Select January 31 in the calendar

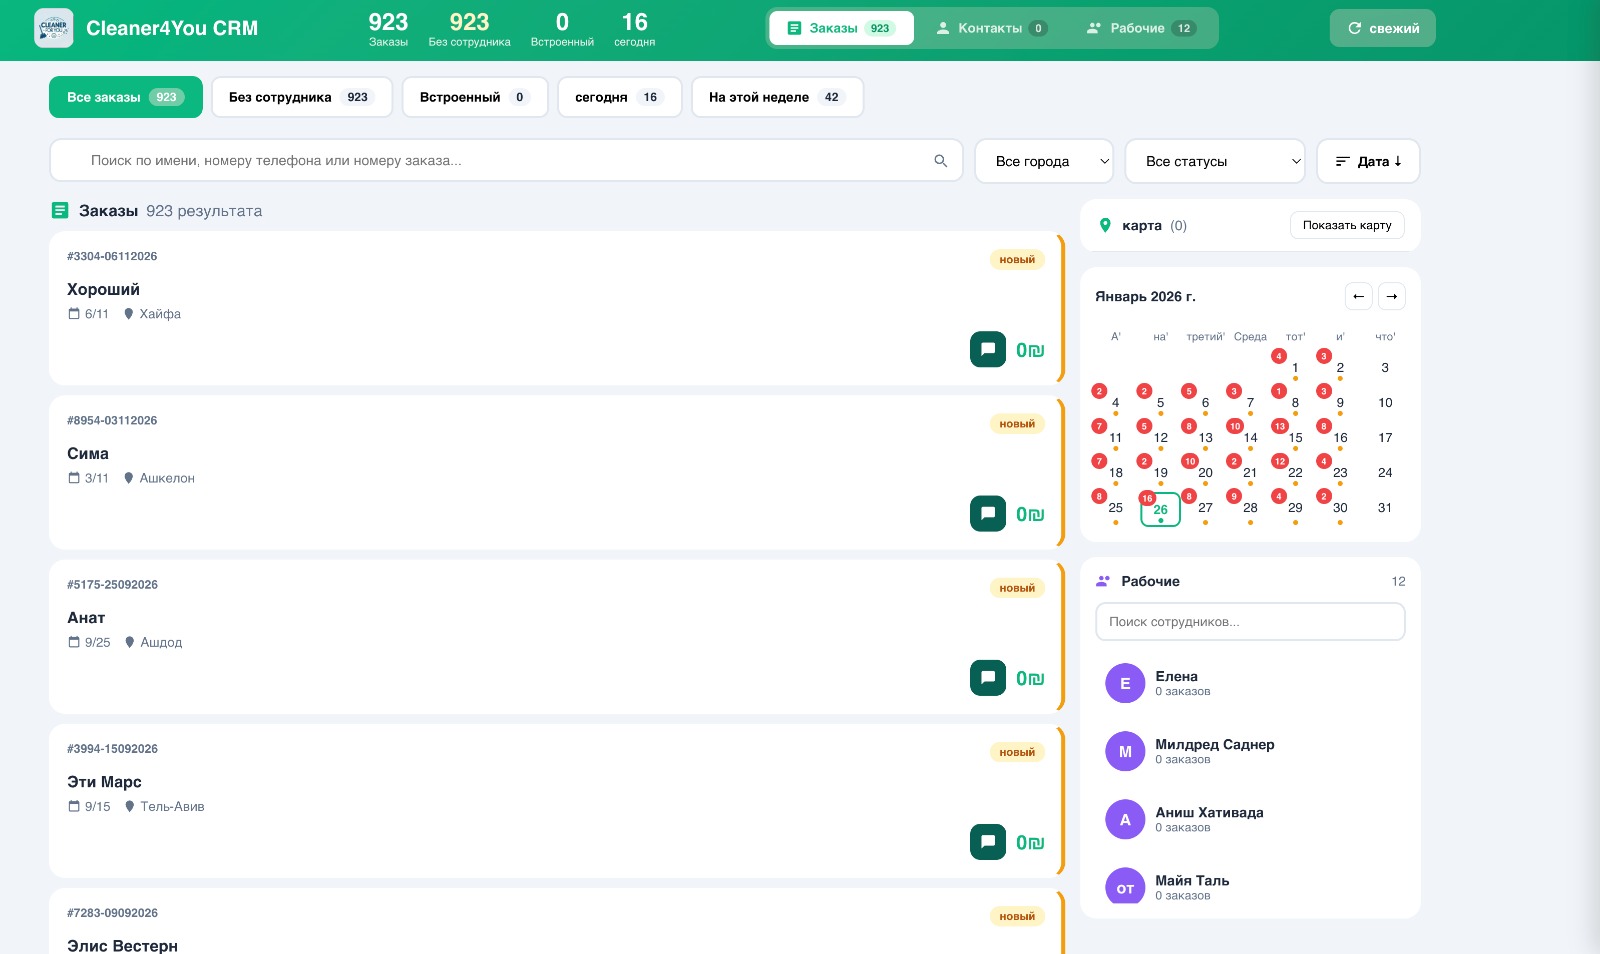click(x=1385, y=507)
